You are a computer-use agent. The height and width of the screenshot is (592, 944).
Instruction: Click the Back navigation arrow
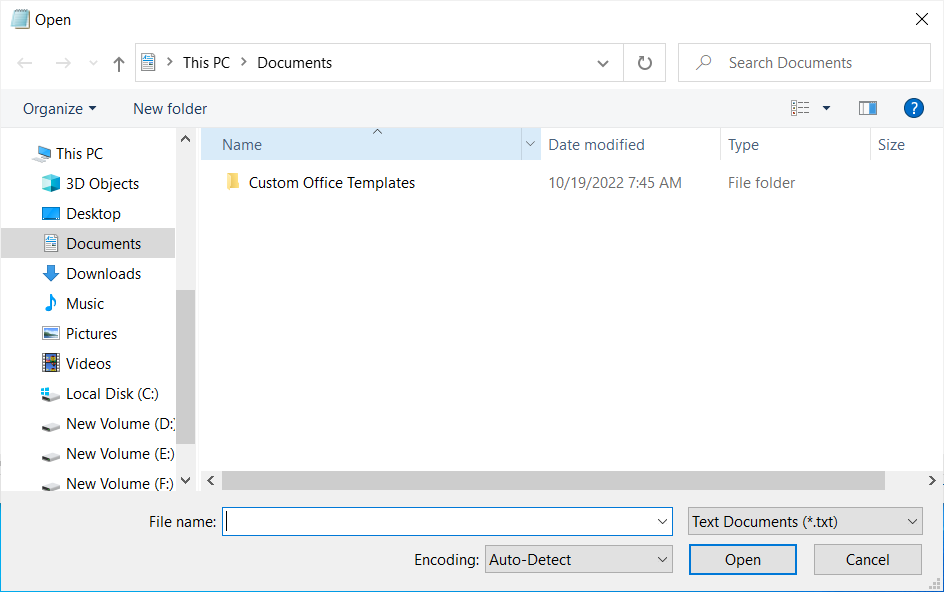point(25,63)
